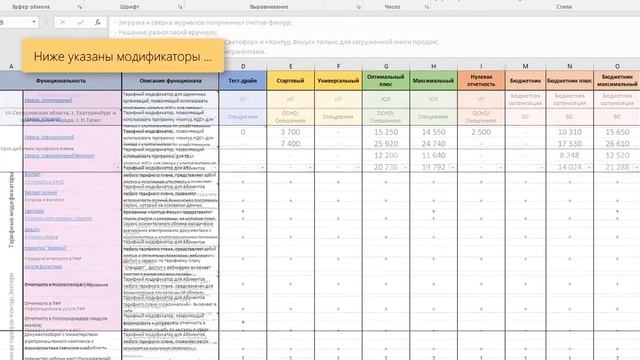Select the cell with value 3 700
640x360 pixels.
[x=291, y=132]
